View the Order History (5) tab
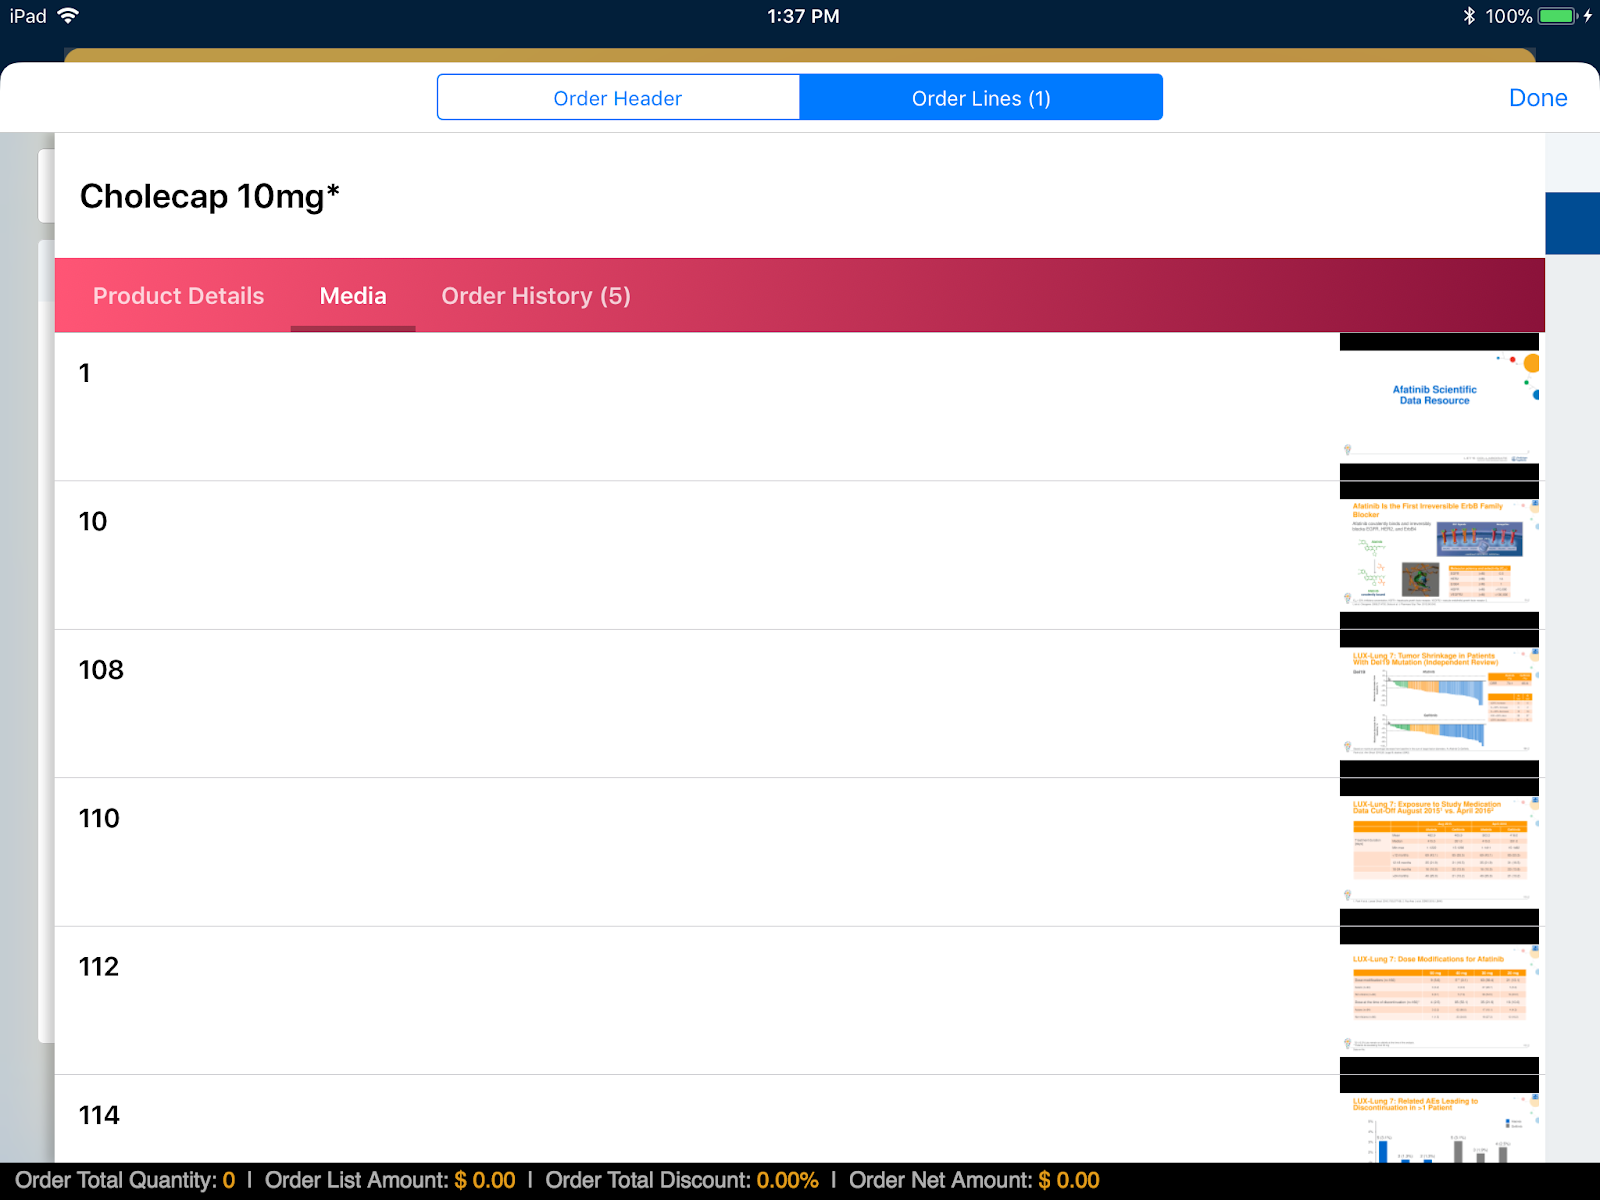This screenshot has height=1200, width=1600. tap(536, 296)
